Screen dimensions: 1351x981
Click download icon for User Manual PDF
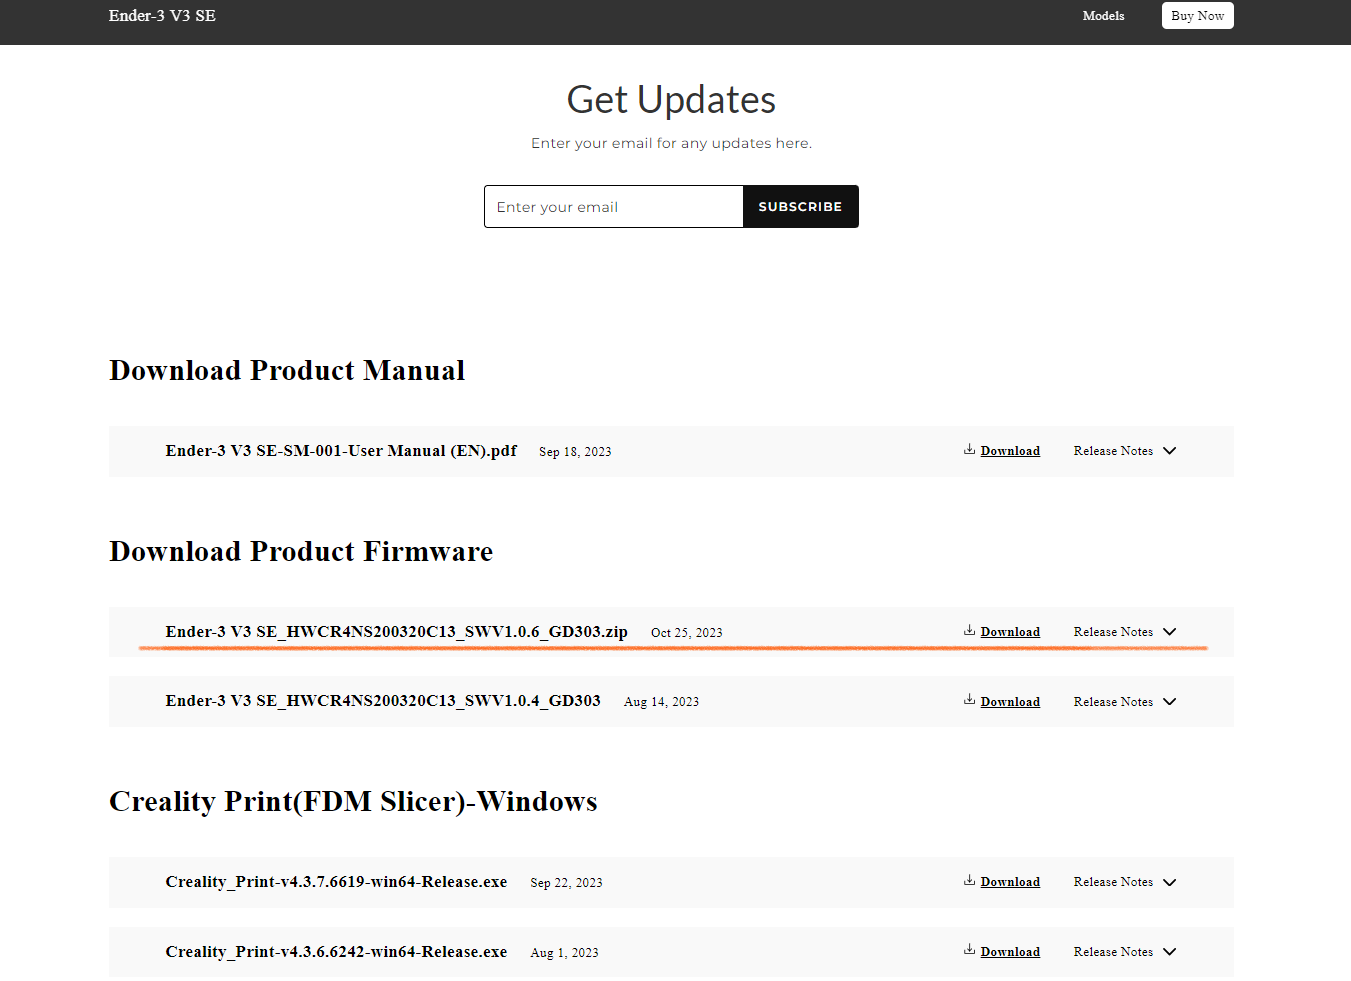[969, 450]
